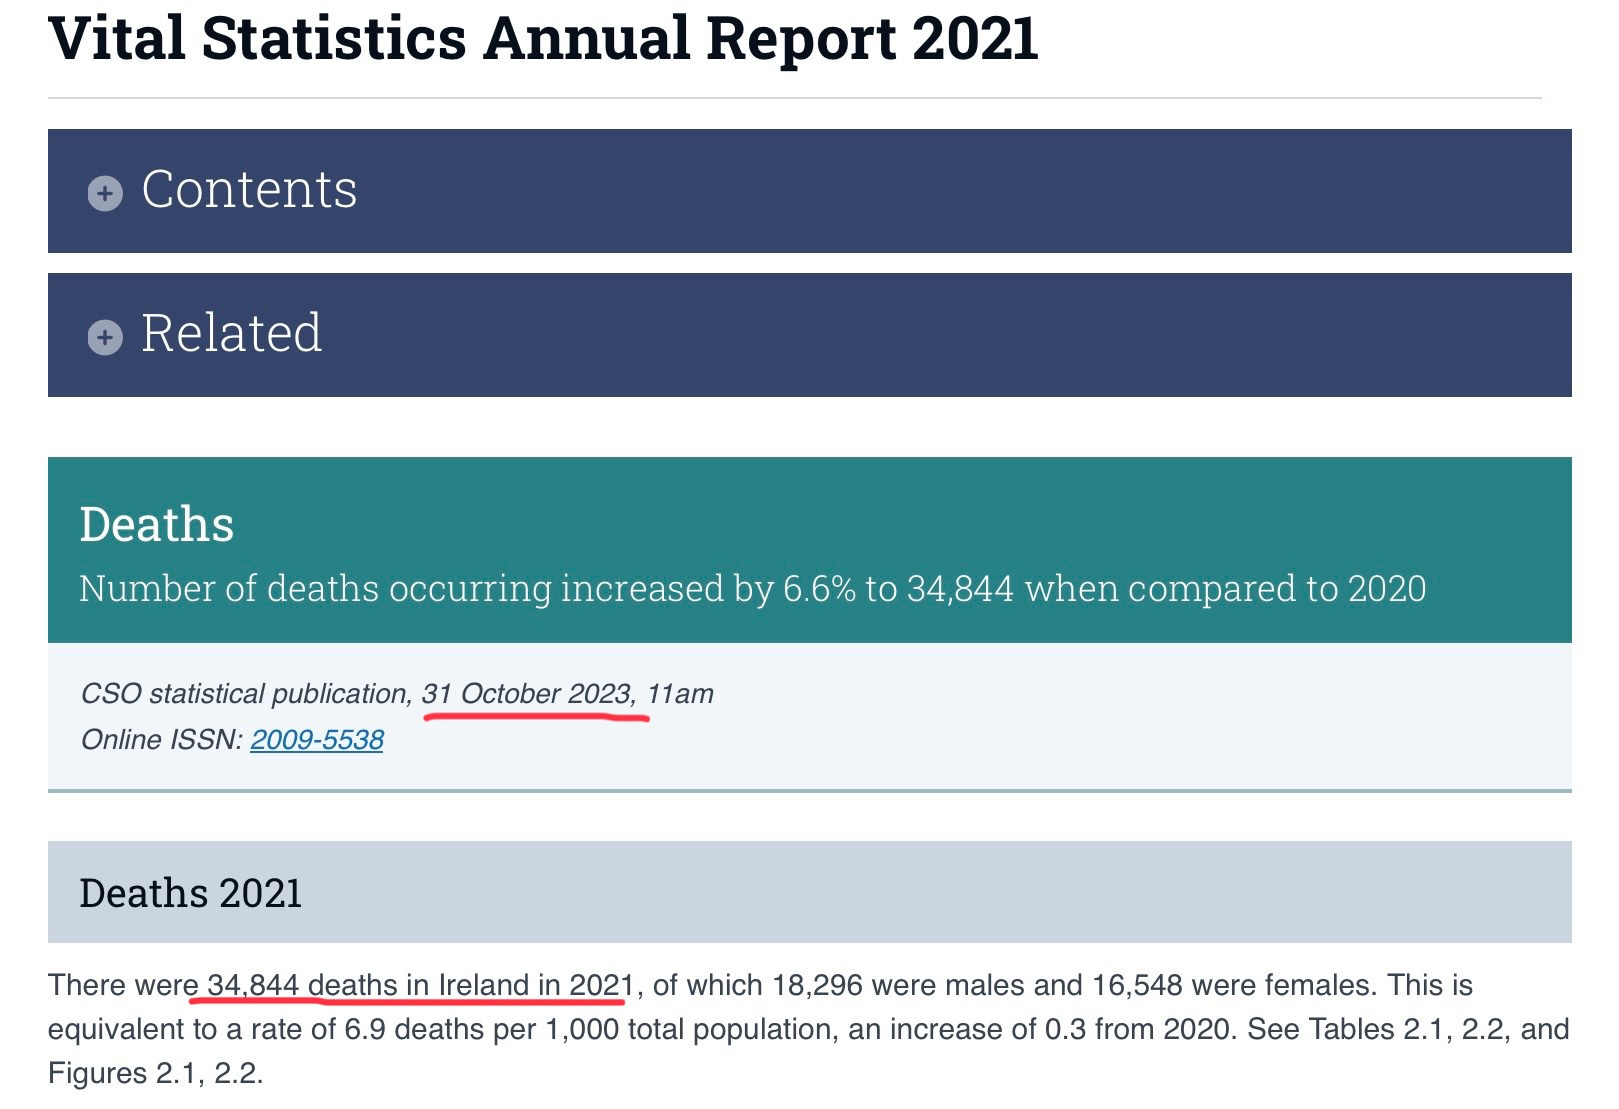Click the publication date '31 October 2023, 11am'
Viewport: 1619px width, 1109px height.
click(x=567, y=694)
